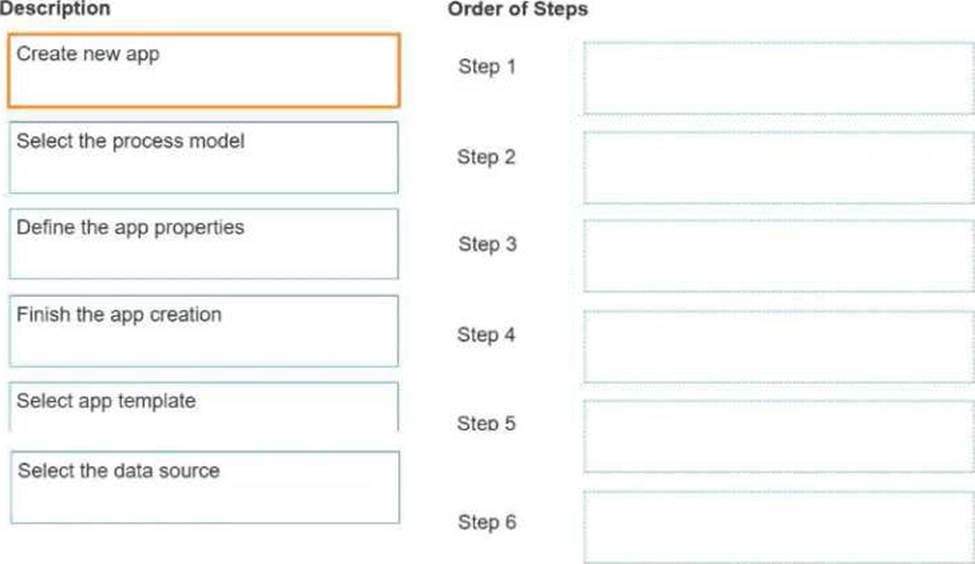Click the empty Step 1 drop zone

point(777,78)
